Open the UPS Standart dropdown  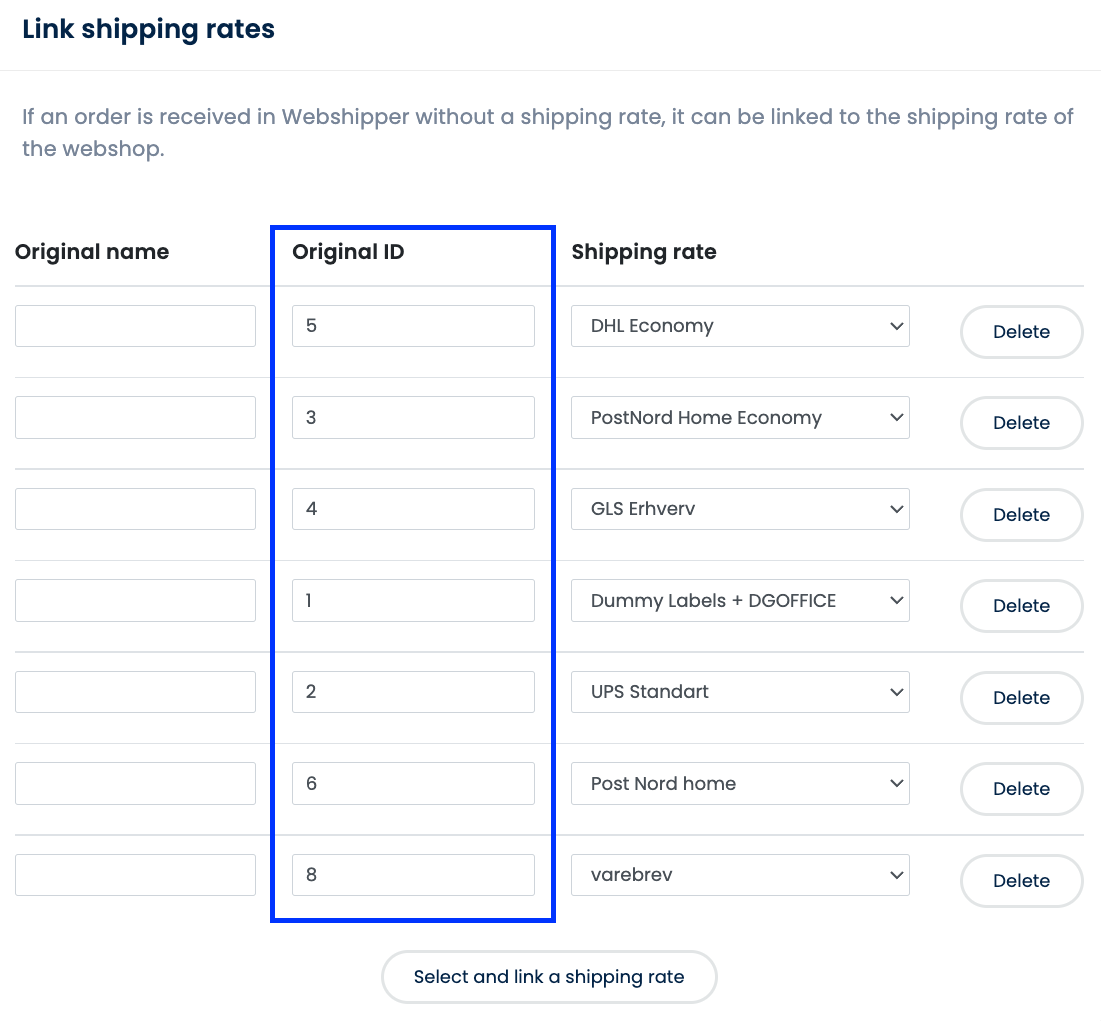coord(740,692)
